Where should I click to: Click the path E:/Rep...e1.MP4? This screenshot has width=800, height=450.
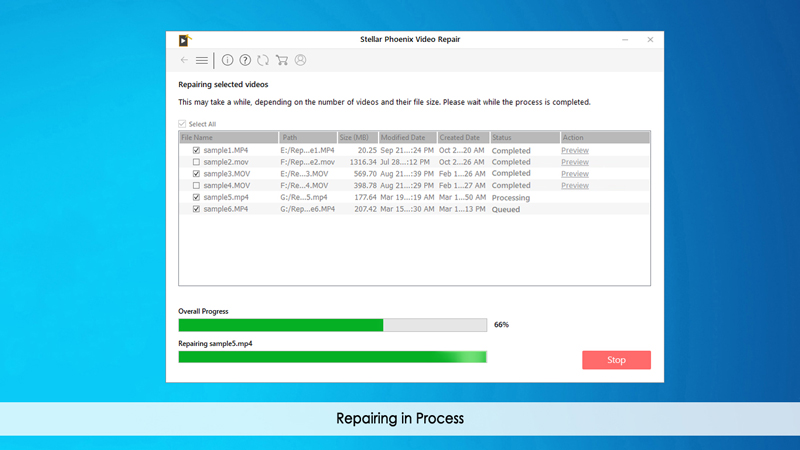point(307,151)
